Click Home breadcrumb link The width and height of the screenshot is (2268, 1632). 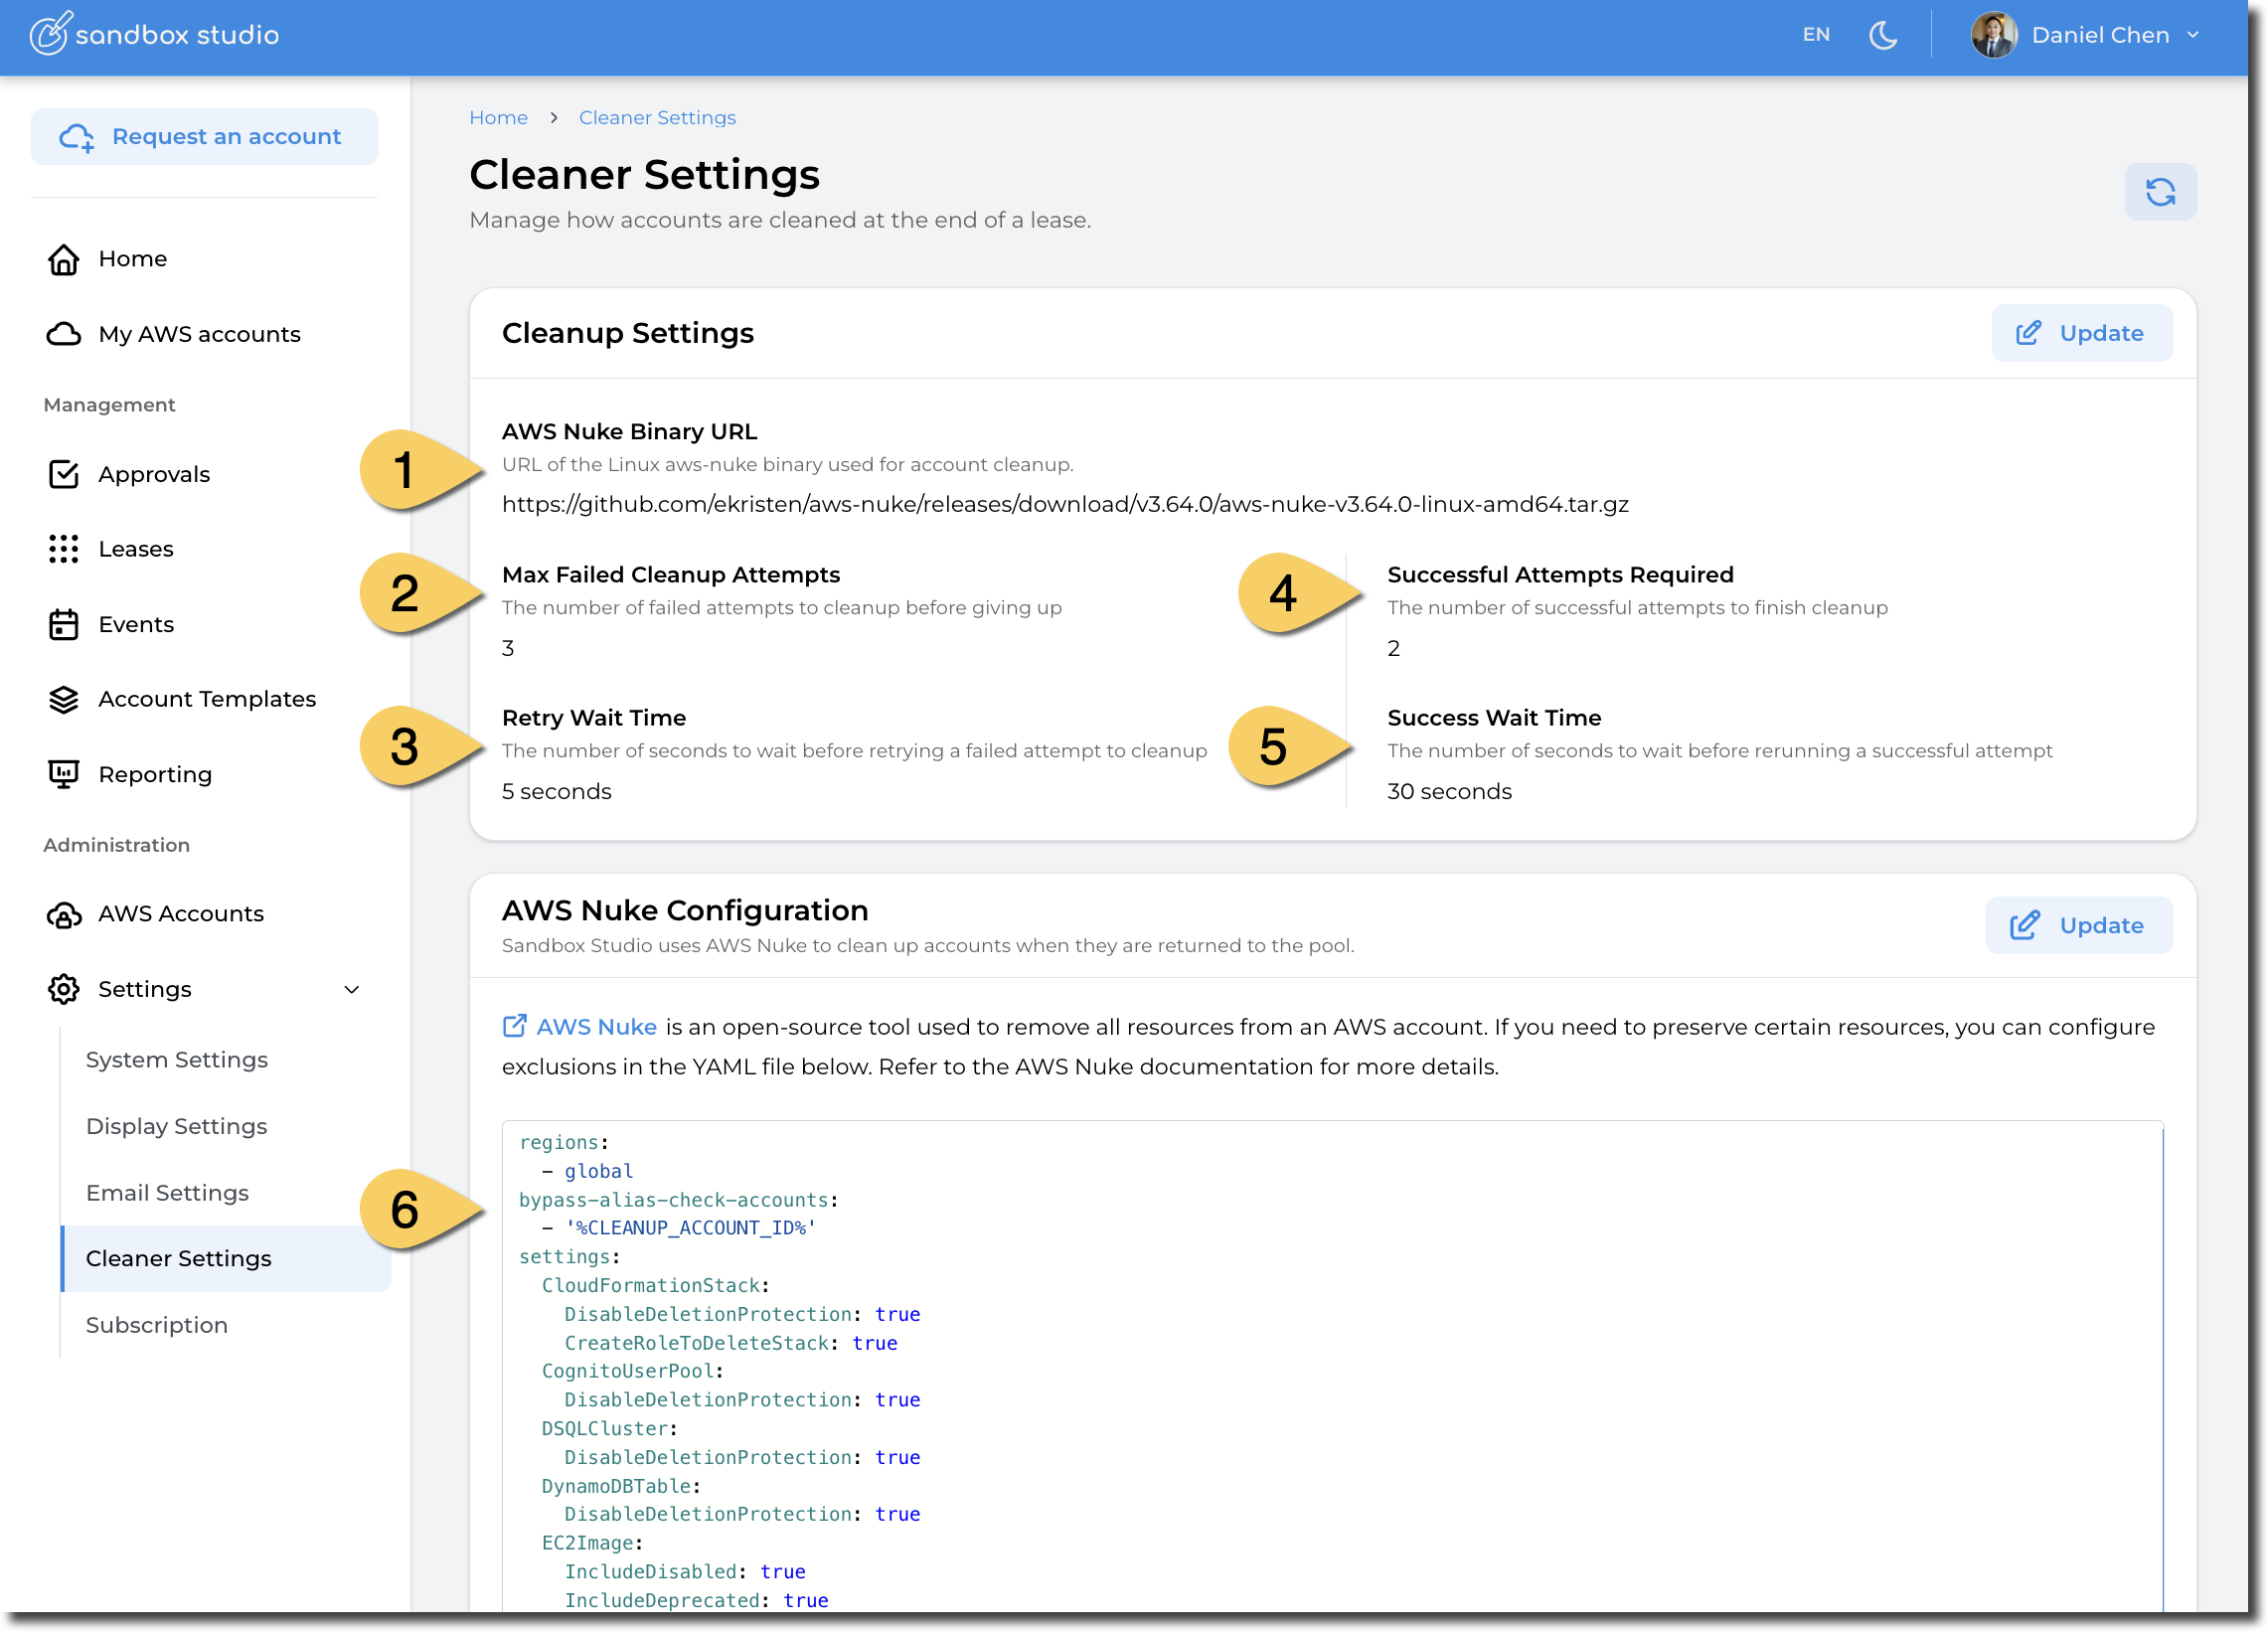(x=498, y=118)
